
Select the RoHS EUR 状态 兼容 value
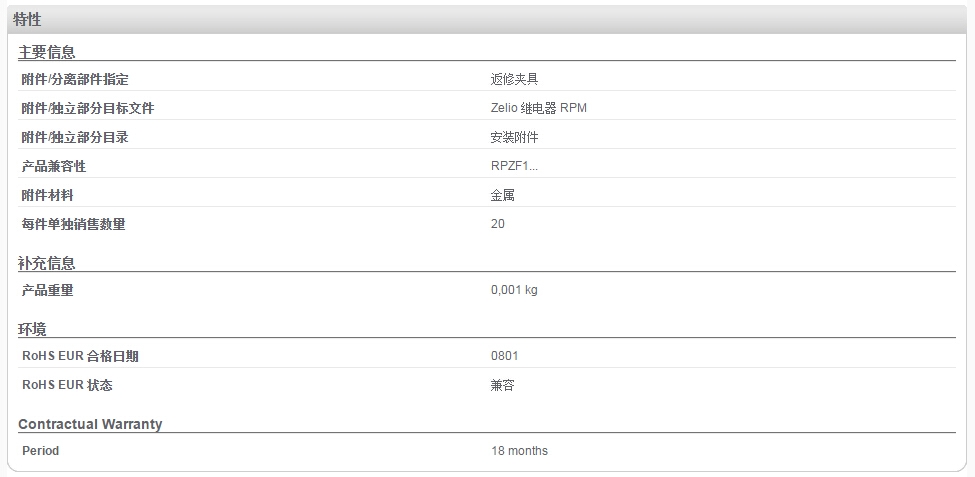(502, 385)
